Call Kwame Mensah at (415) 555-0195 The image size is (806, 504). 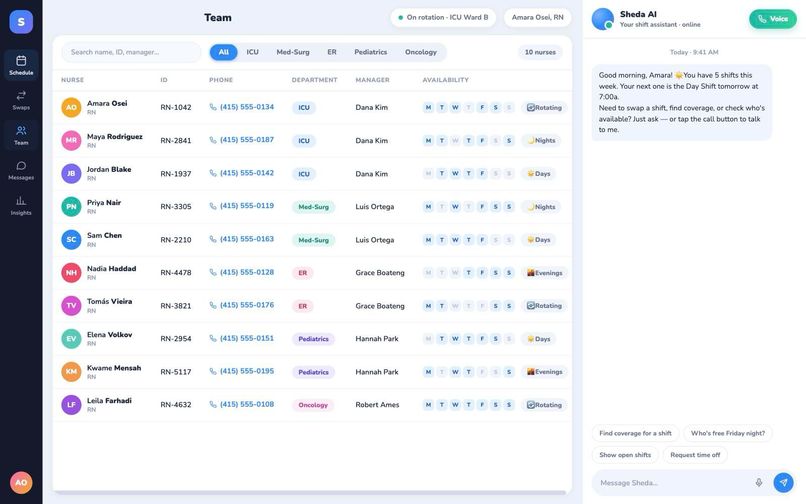tap(247, 371)
